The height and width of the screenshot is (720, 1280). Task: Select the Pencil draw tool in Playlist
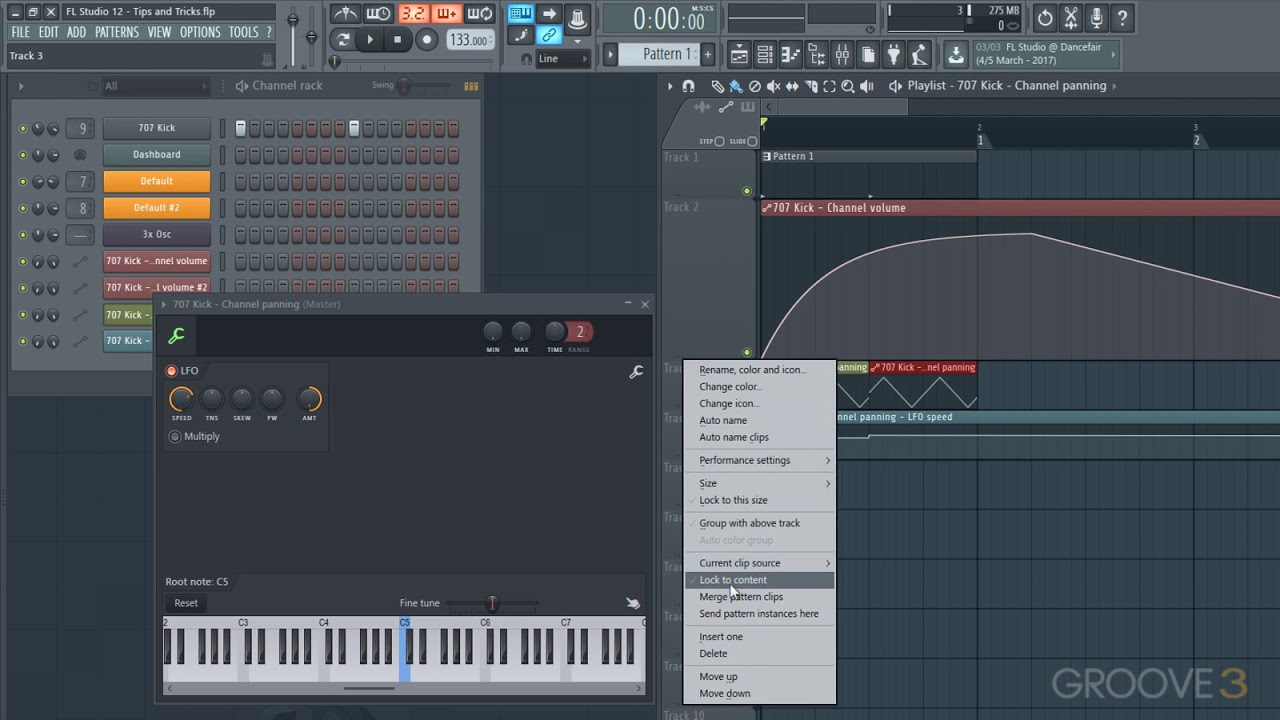pyautogui.click(x=718, y=86)
